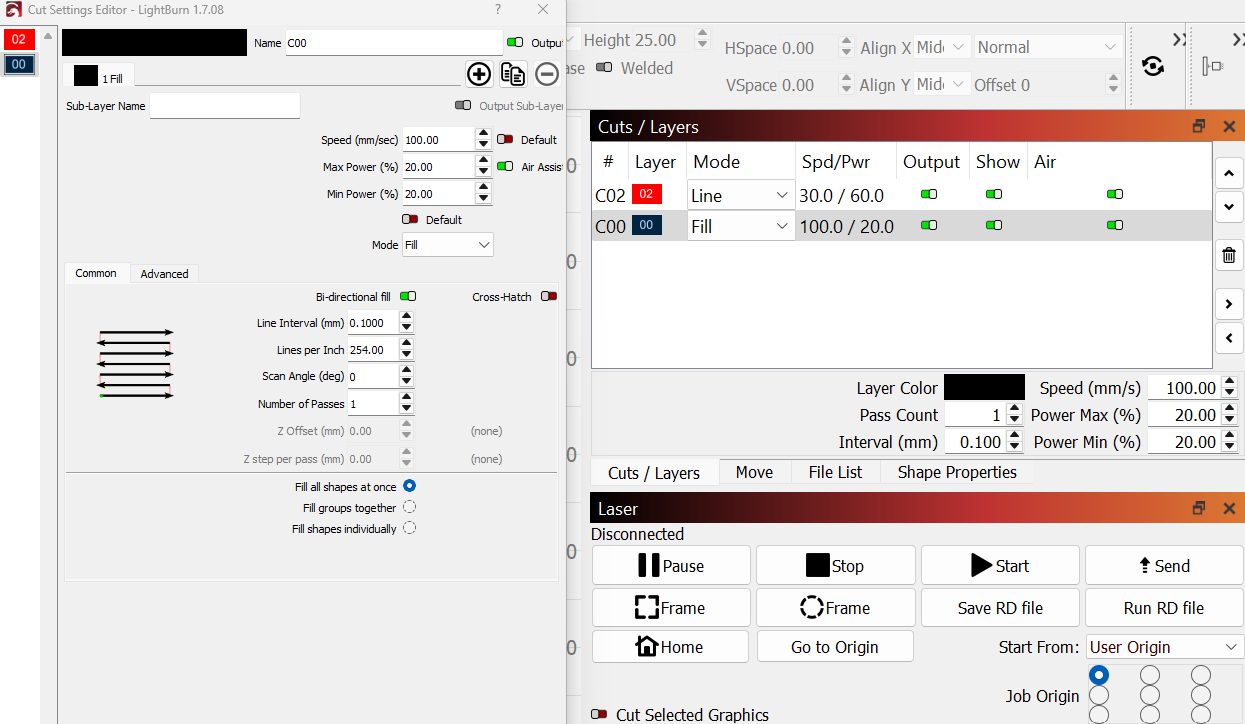Delete layer using the trash icon
This screenshot has width=1245, height=724.
(x=1229, y=255)
